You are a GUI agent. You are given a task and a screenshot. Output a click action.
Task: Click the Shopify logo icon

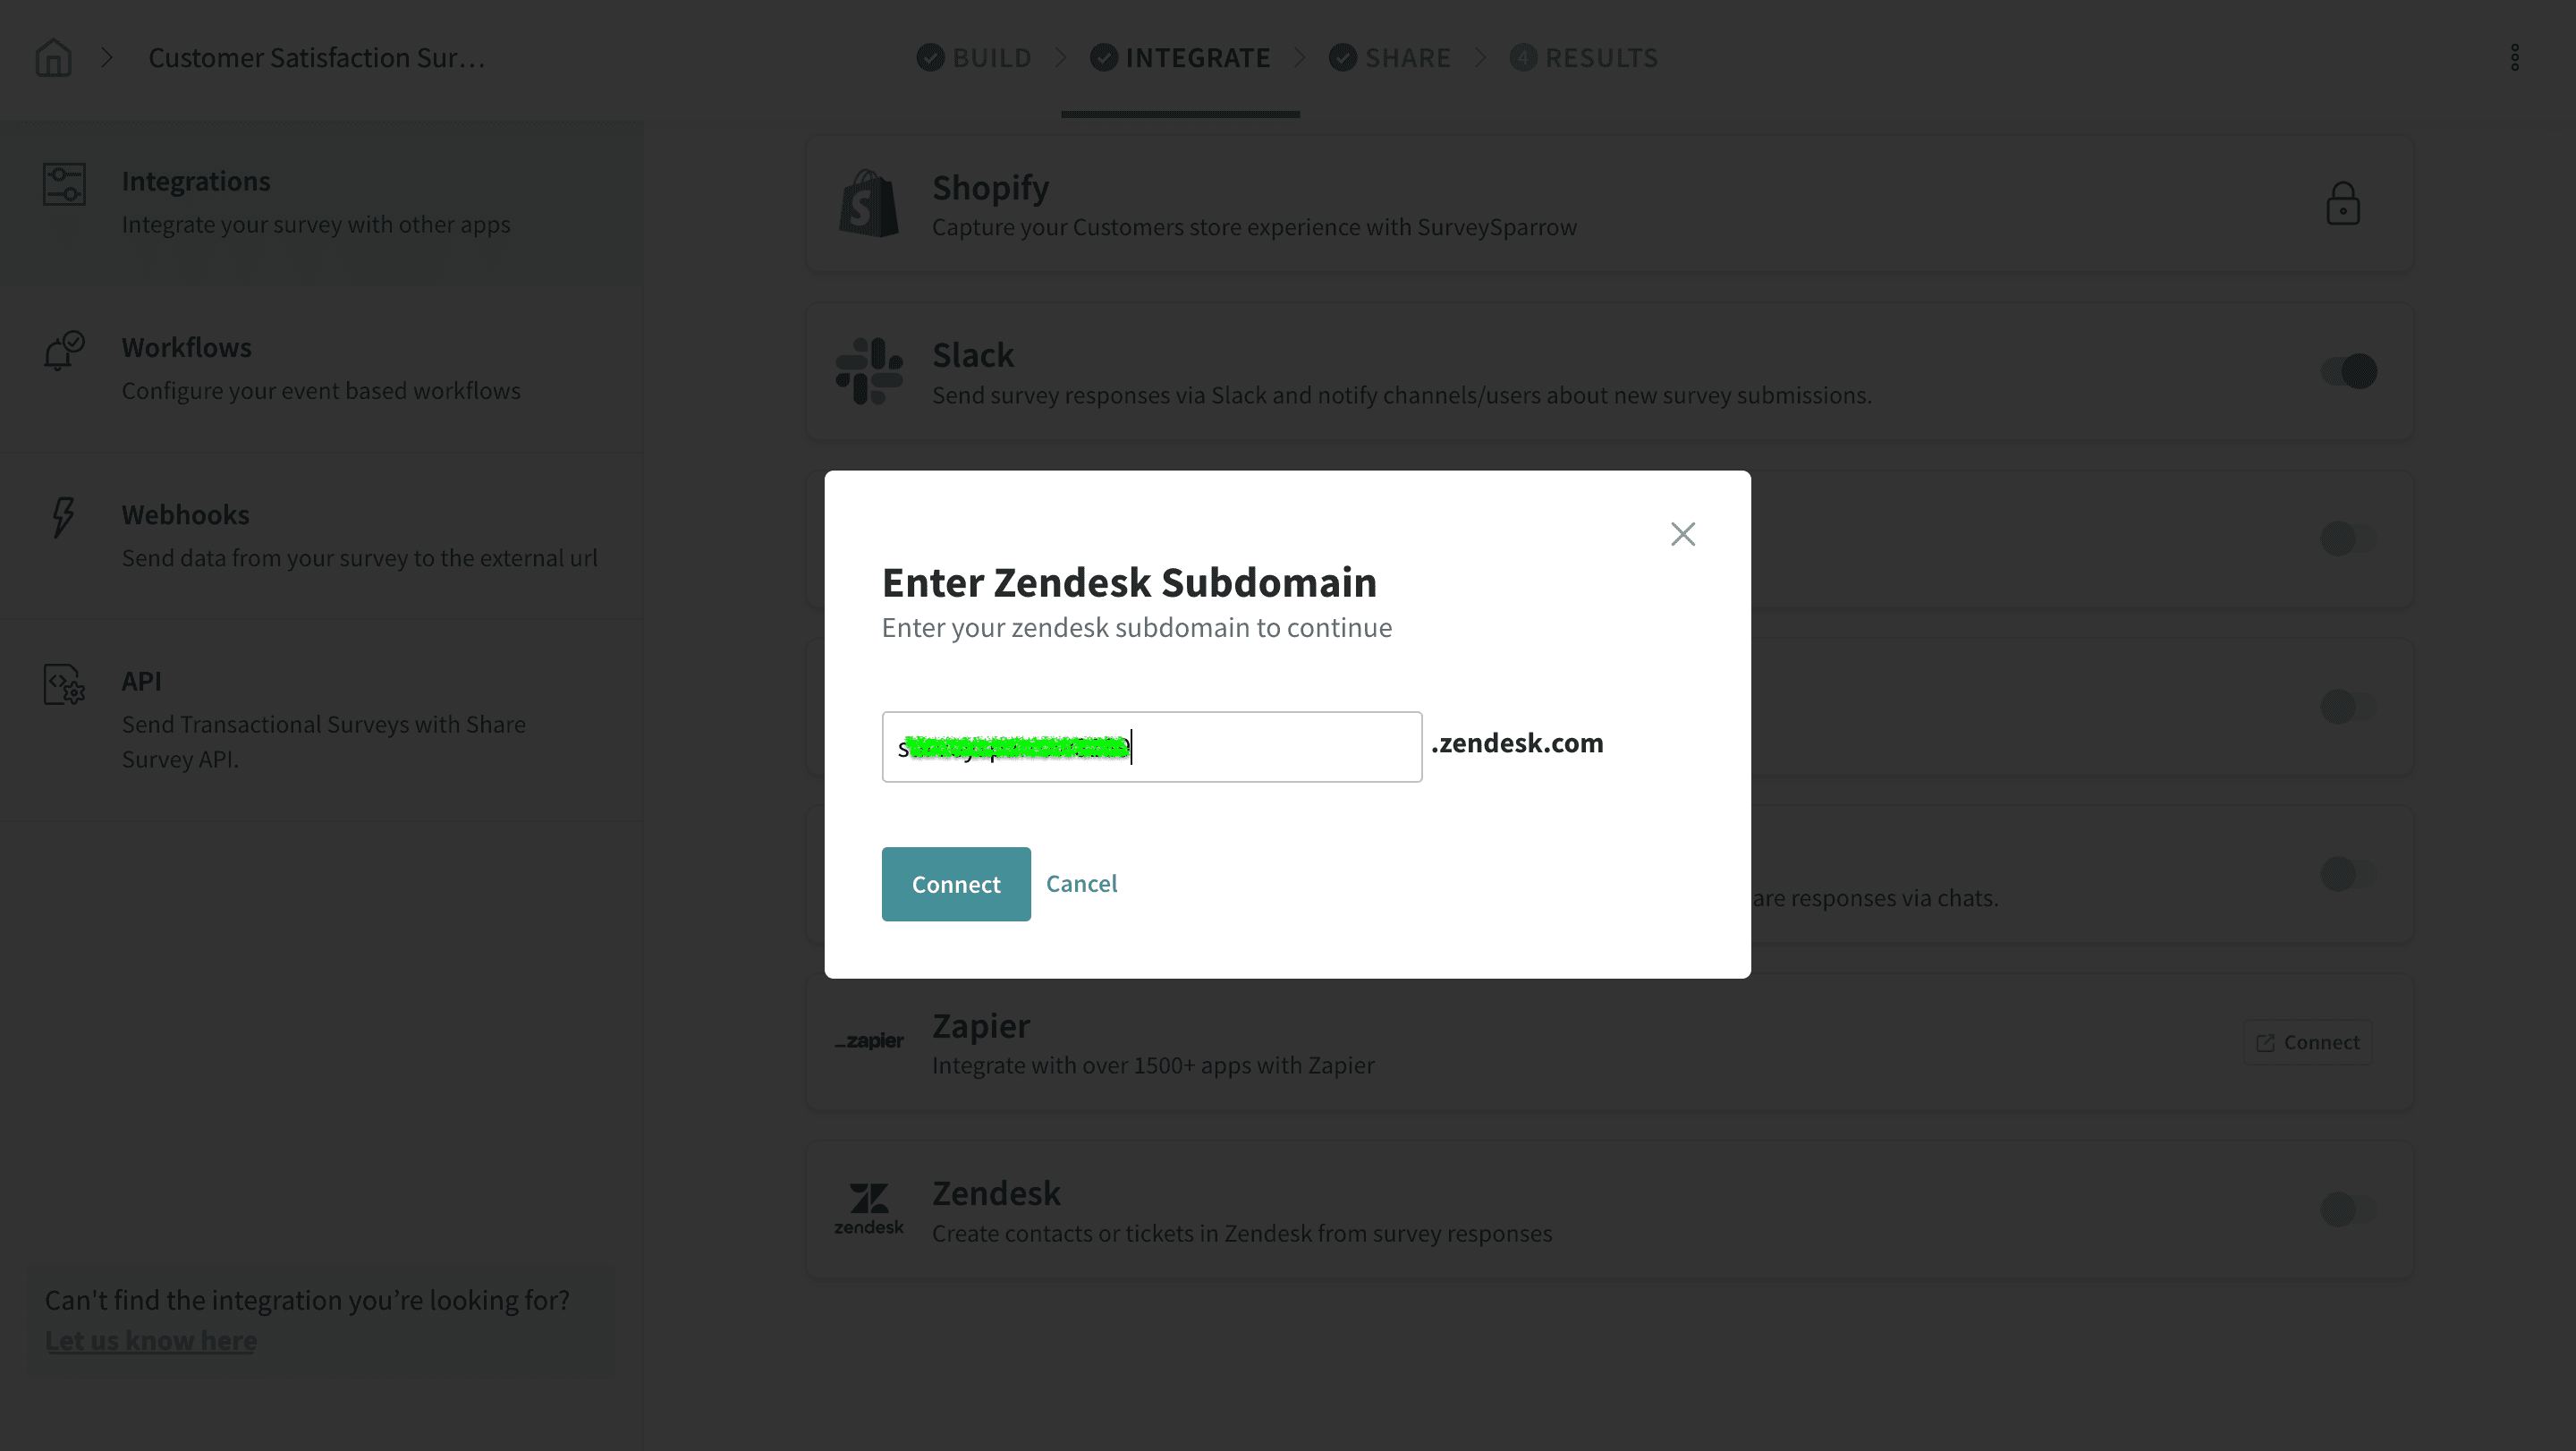click(868, 204)
